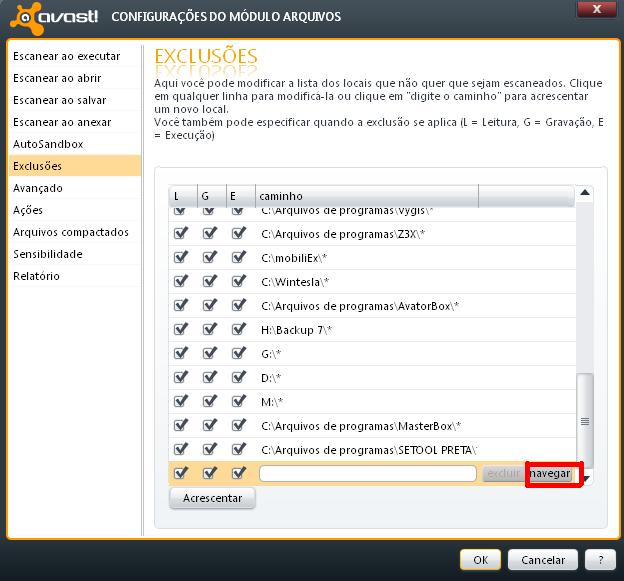Toggle G checkbox for H:\Backup 7\*
The image size is (624, 581).
coord(210,329)
